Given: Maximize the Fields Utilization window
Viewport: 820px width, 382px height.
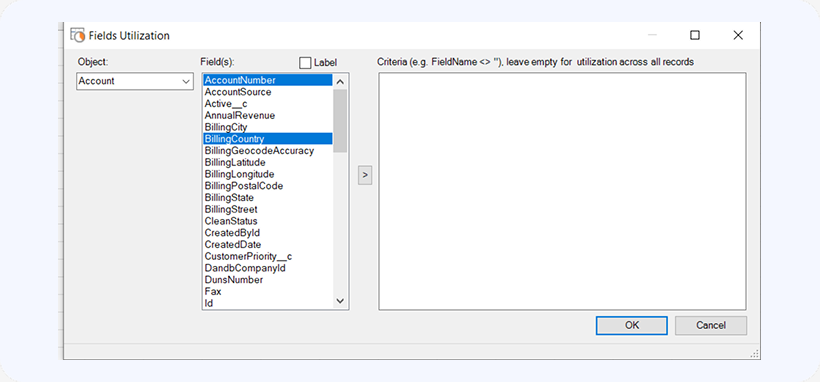Looking at the screenshot, I should click(694, 35).
